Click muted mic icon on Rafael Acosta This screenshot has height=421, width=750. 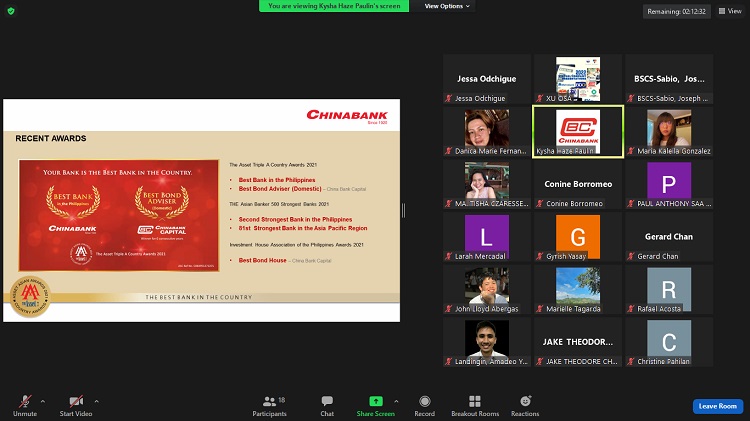[631, 309]
